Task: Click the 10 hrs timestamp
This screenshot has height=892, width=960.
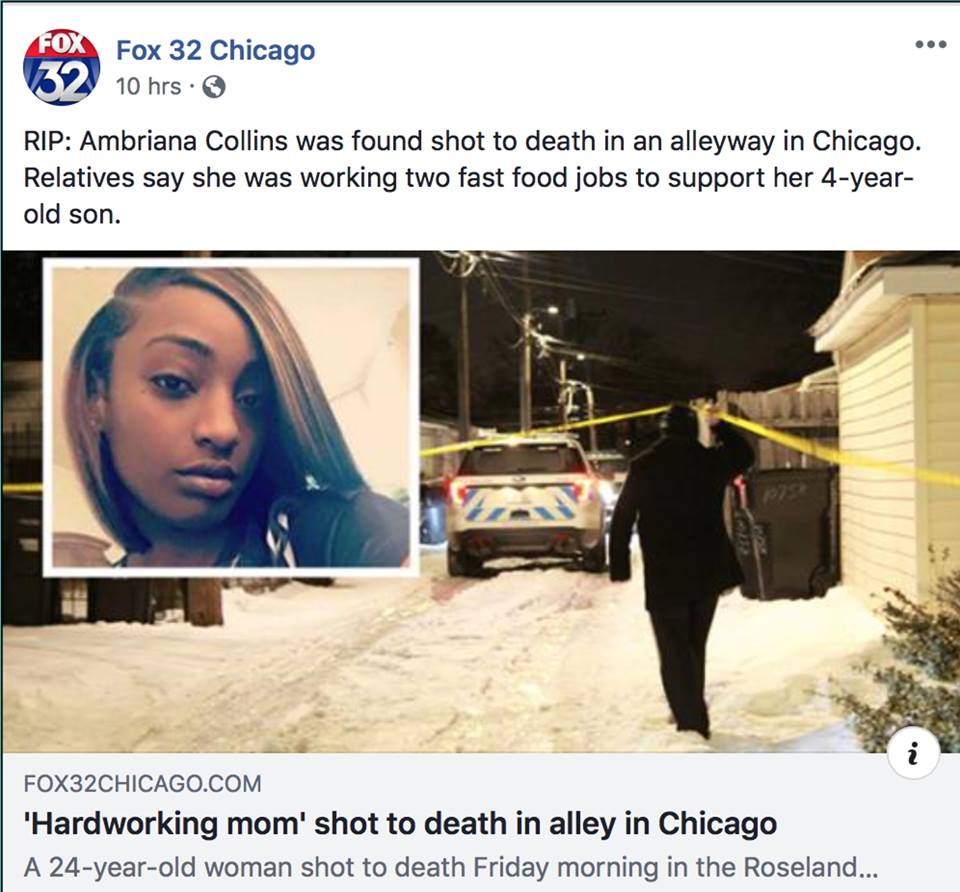Action: [x=149, y=87]
